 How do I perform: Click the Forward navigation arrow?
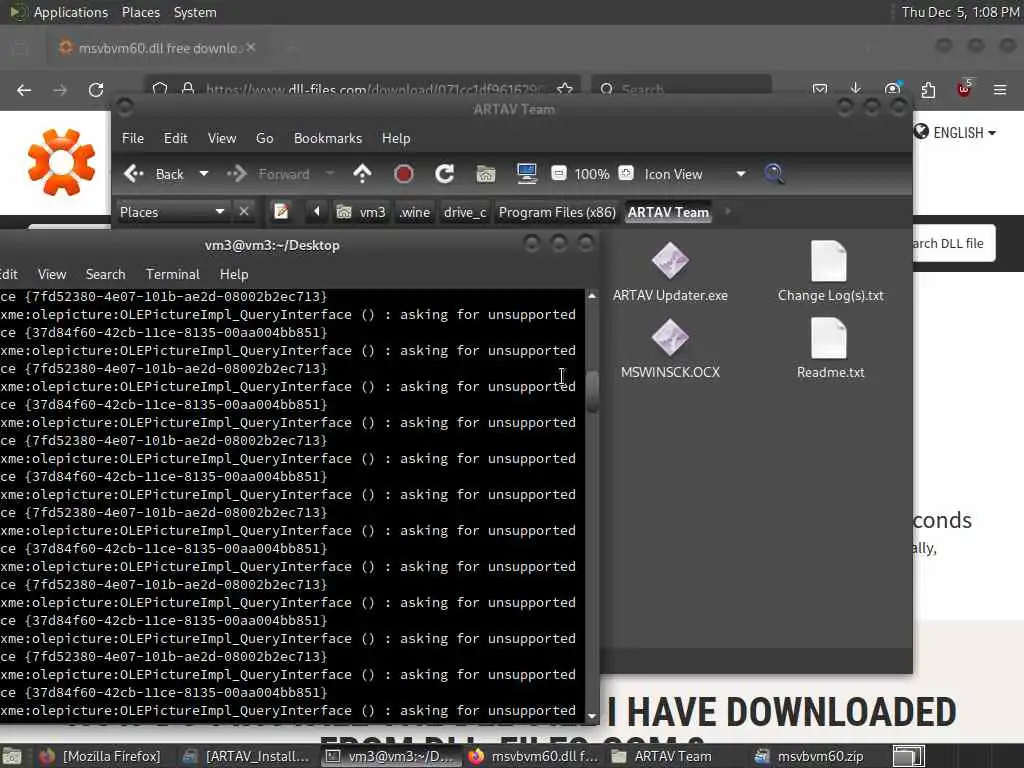pyautogui.click(x=268, y=174)
